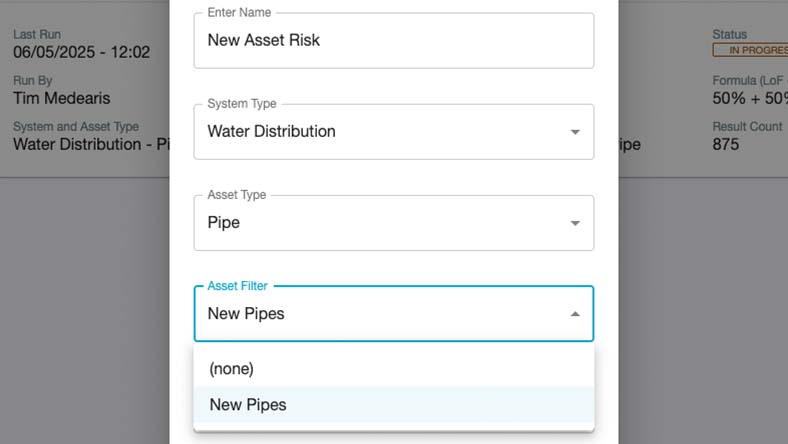
Task: Choose New Pipes from the filter list
Action: [x=248, y=405]
